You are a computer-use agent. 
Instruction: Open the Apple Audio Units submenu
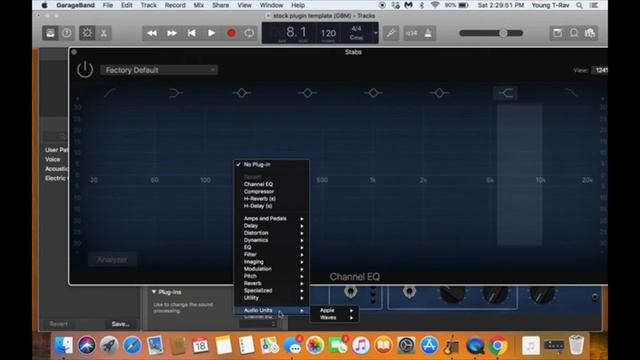335,310
